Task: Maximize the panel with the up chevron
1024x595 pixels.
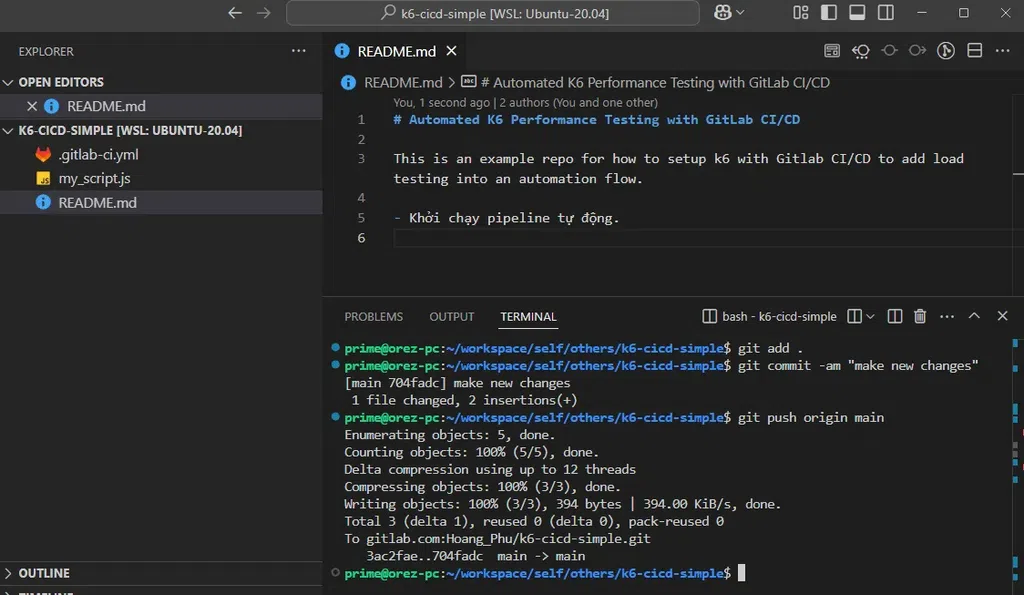Action: tap(974, 316)
